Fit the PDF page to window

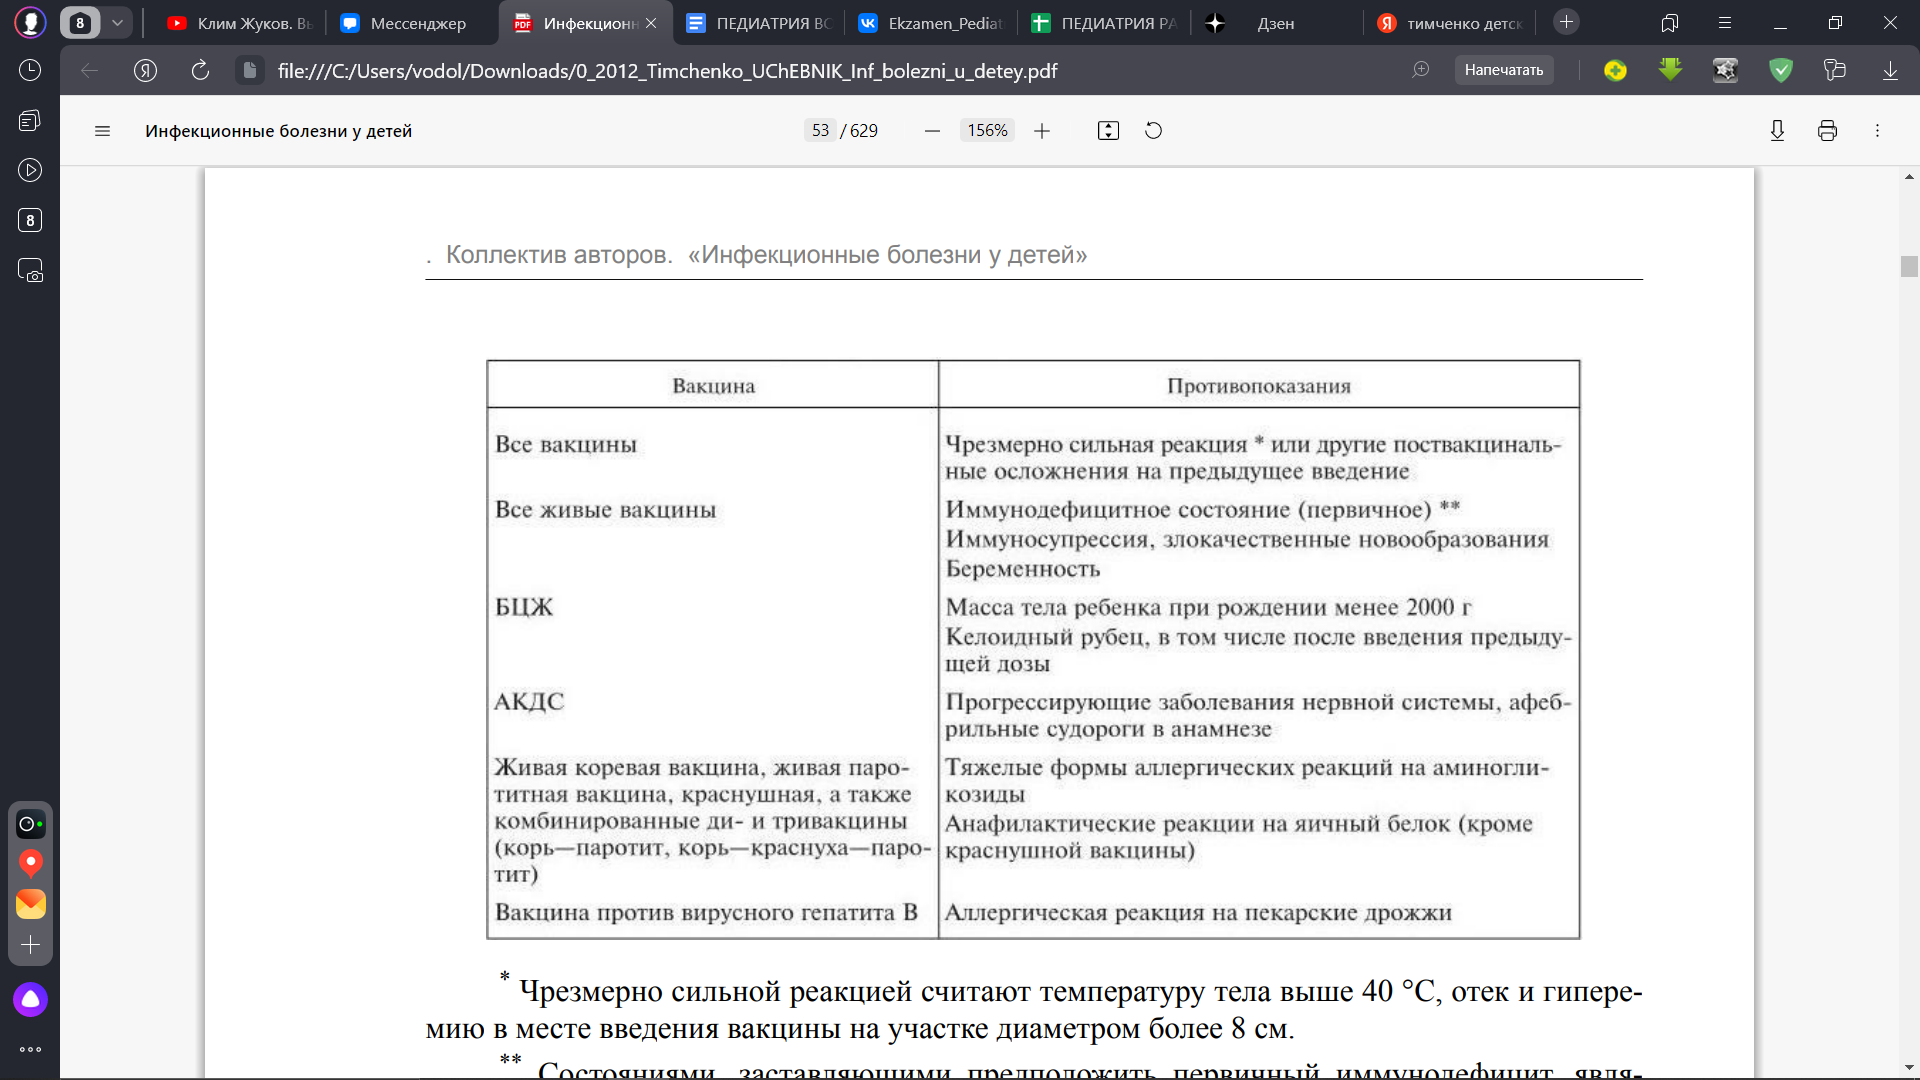(1108, 131)
